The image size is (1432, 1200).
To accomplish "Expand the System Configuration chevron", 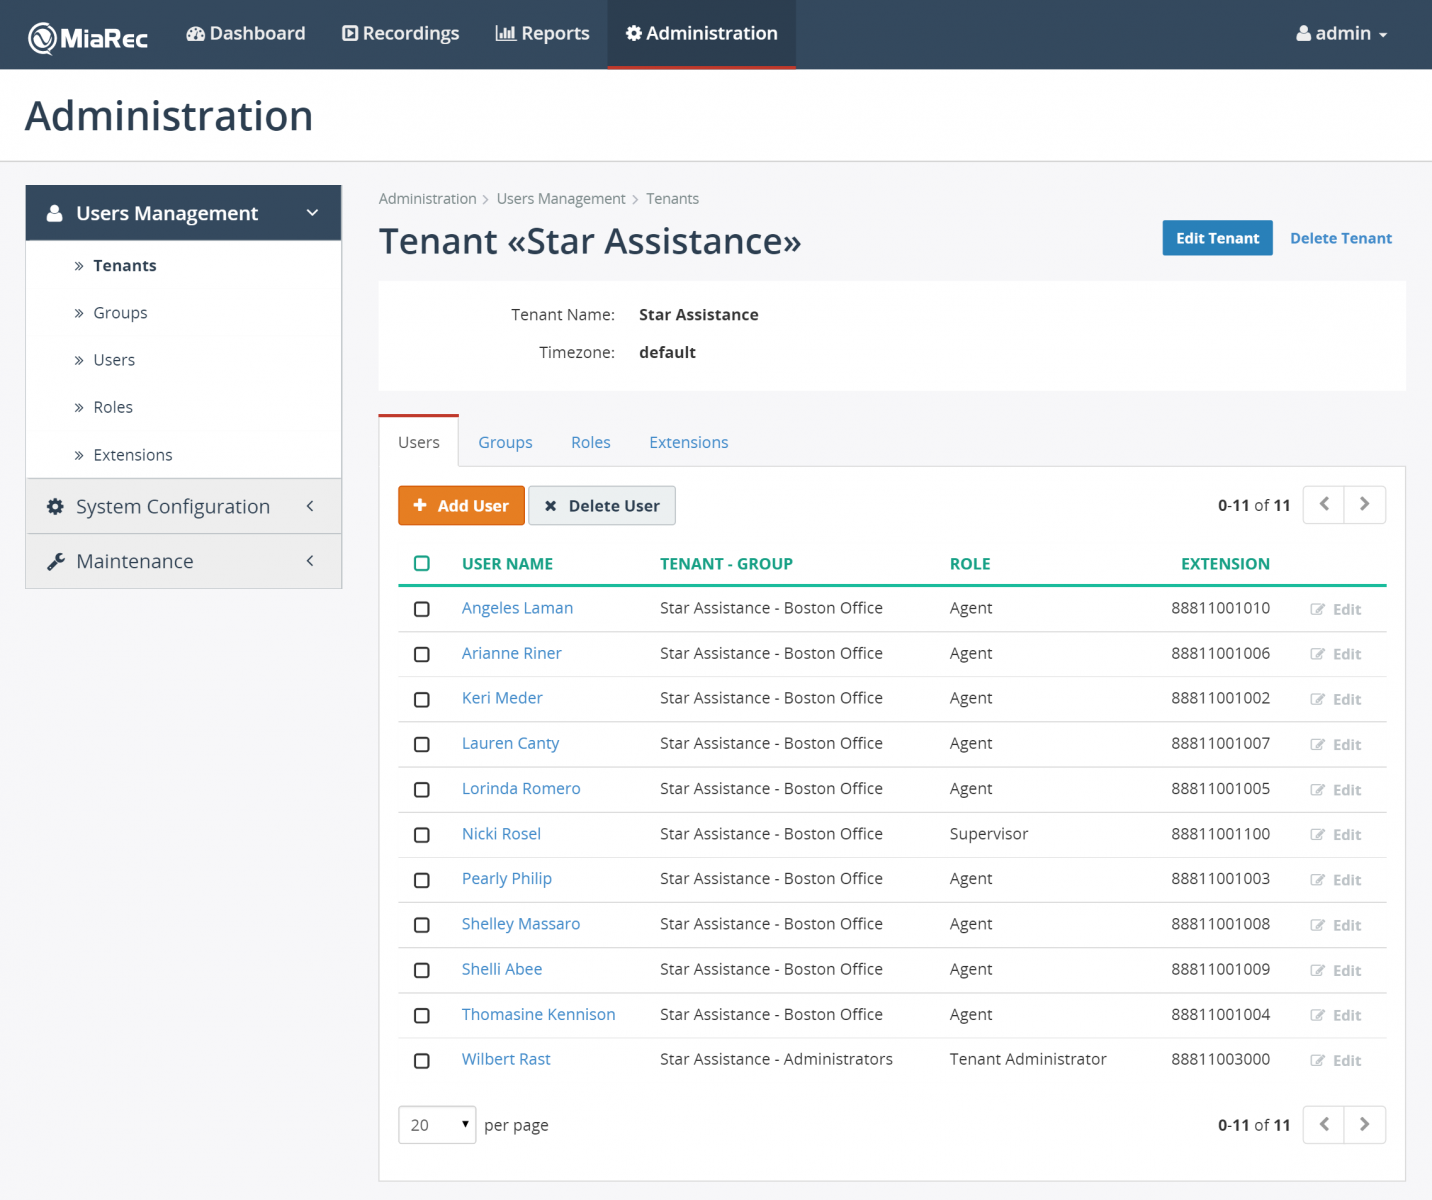I will click(310, 506).
